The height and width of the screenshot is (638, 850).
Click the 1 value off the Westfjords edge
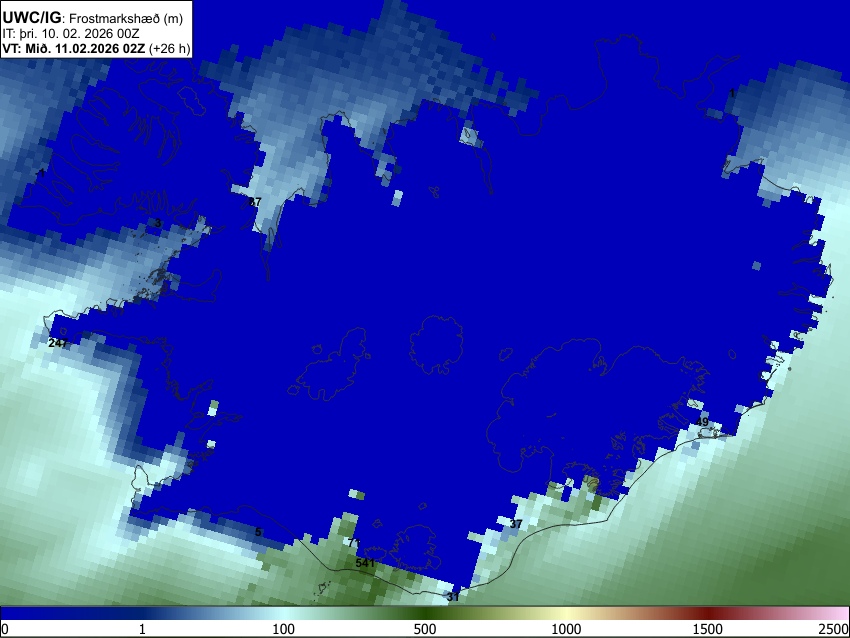(42, 173)
